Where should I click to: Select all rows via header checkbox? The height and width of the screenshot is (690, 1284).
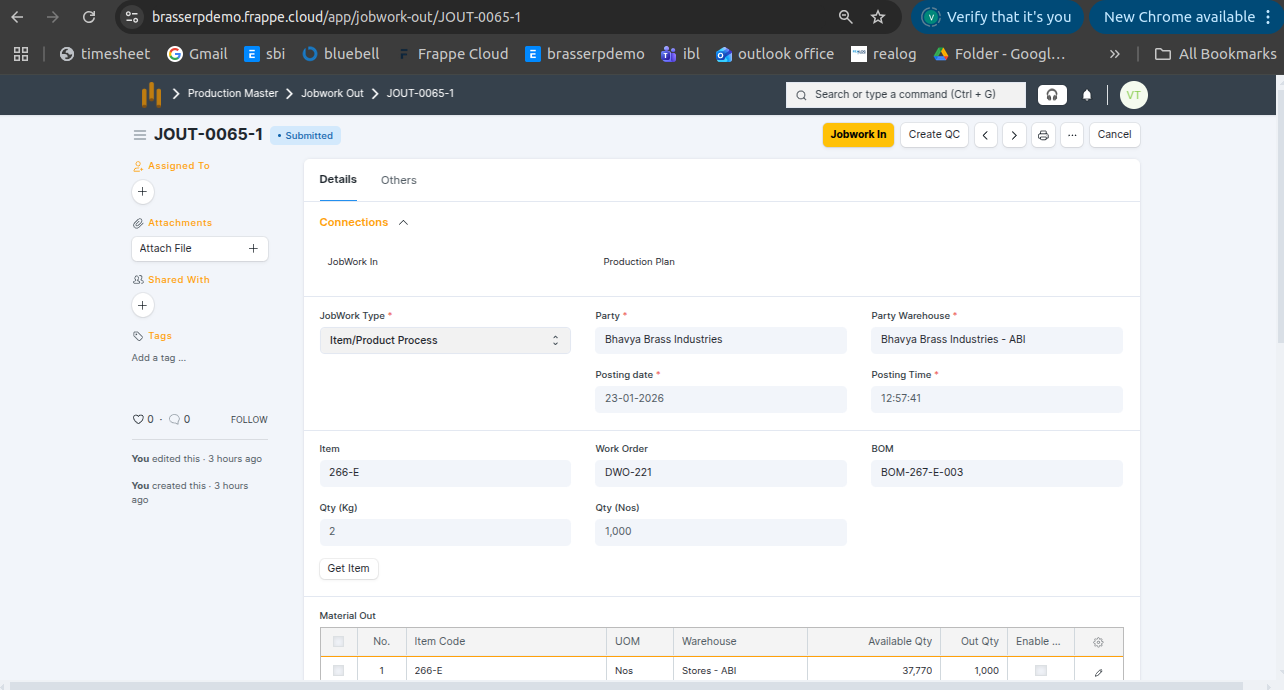338,642
